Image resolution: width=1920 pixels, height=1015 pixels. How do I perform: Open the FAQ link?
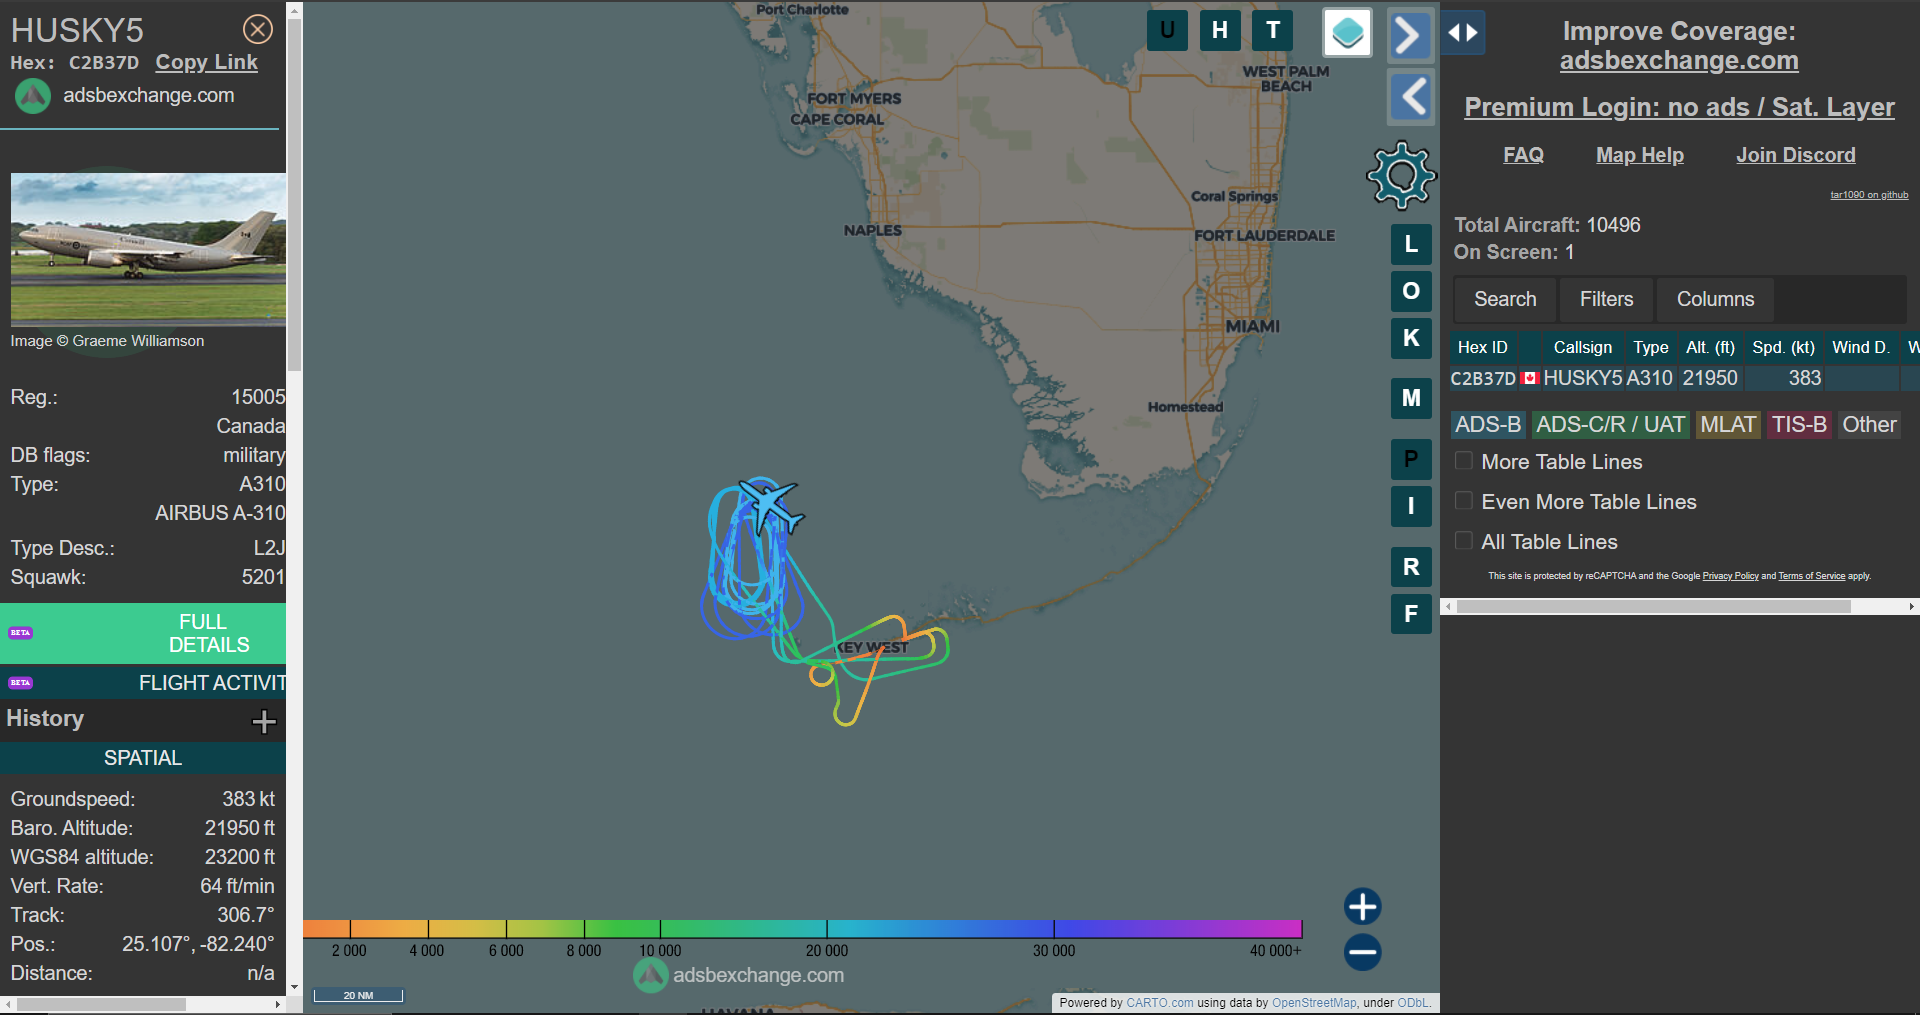[x=1523, y=155]
